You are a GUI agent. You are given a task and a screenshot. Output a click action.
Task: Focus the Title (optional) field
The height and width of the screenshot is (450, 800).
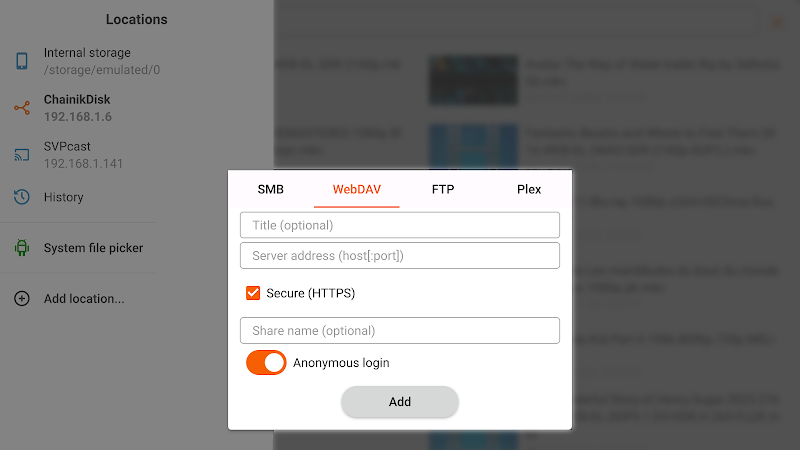pos(399,225)
